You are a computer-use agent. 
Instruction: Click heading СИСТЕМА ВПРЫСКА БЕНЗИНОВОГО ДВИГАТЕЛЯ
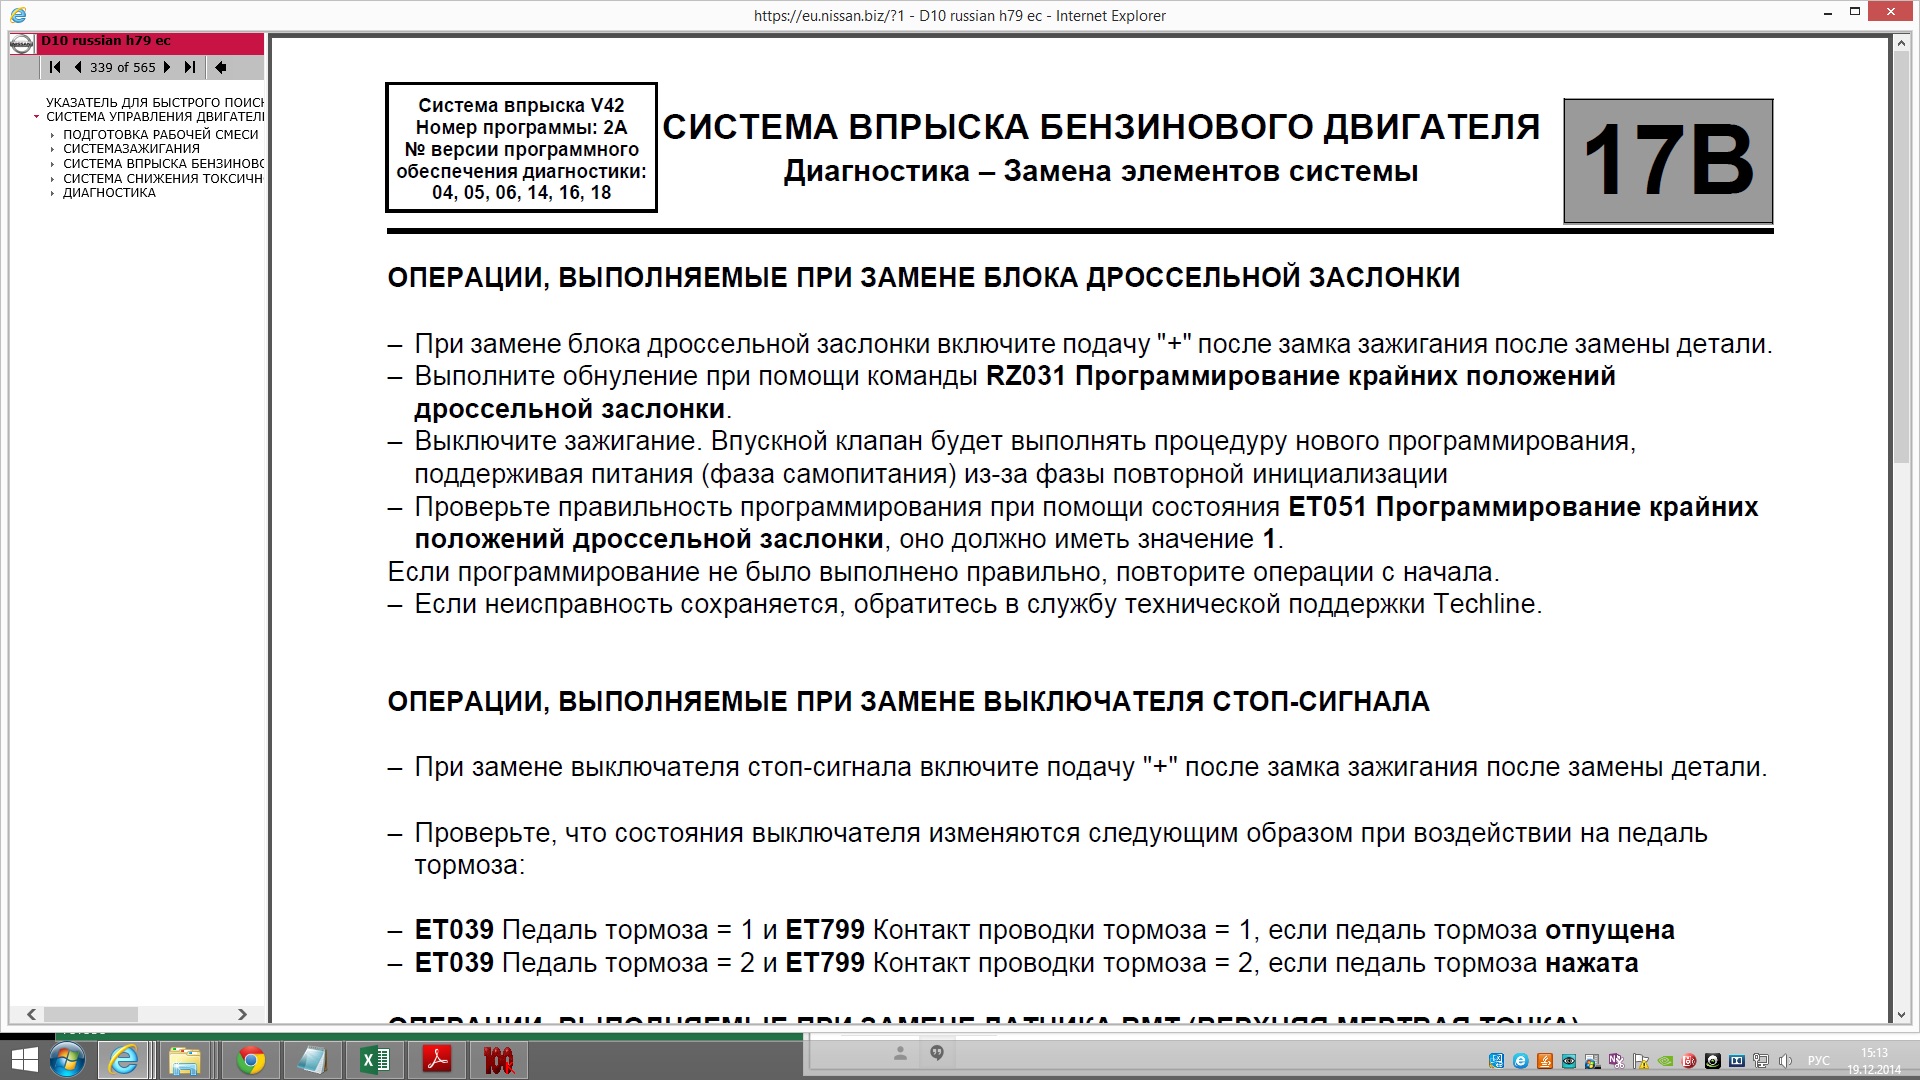[x=1101, y=127]
